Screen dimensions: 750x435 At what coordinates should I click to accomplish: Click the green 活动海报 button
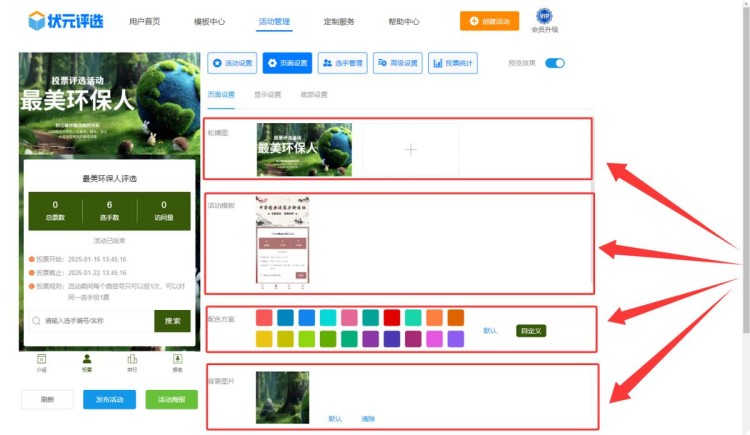171,399
